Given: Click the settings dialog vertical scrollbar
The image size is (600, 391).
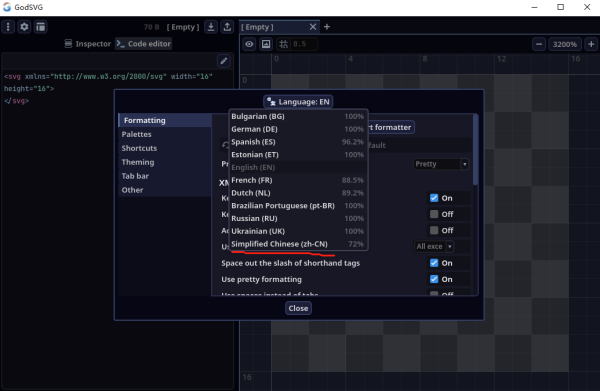Looking at the screenshot, I should [x=476, y=149].
